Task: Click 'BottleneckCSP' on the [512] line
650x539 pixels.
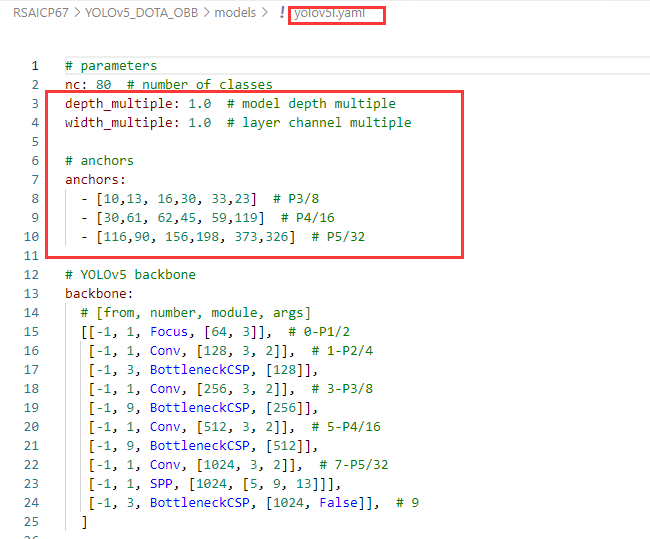Action: click(200, 446)
